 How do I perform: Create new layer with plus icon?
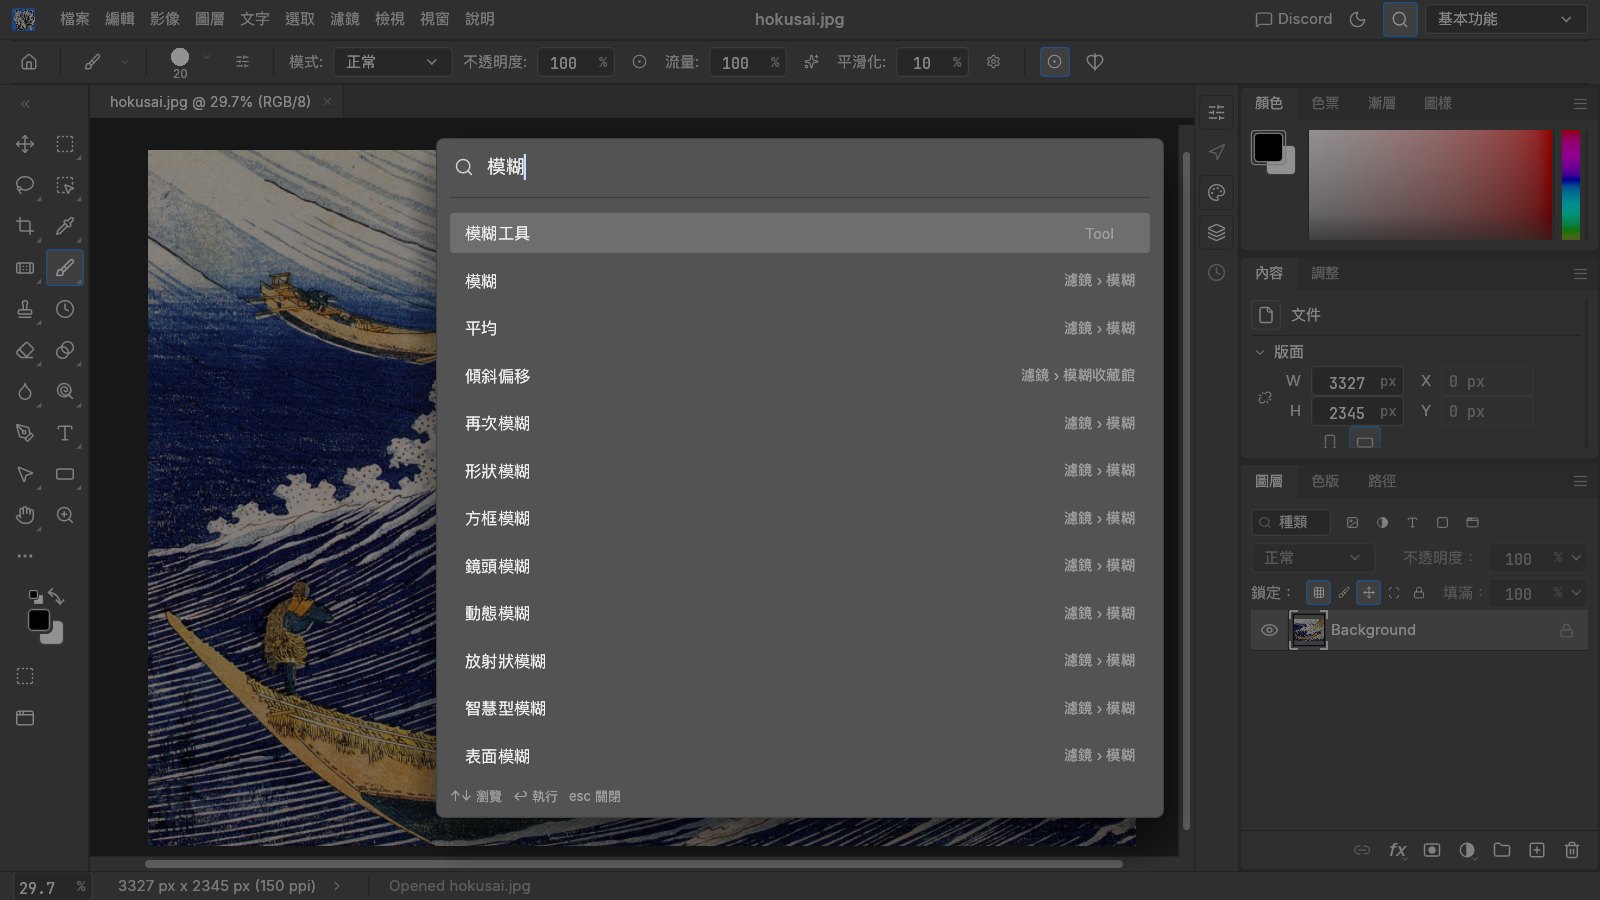point(1537,850)
